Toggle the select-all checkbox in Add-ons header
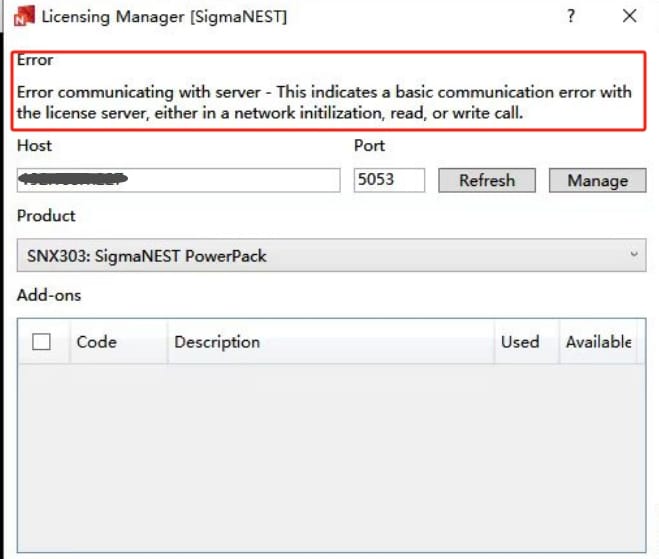 pos(41,342)
